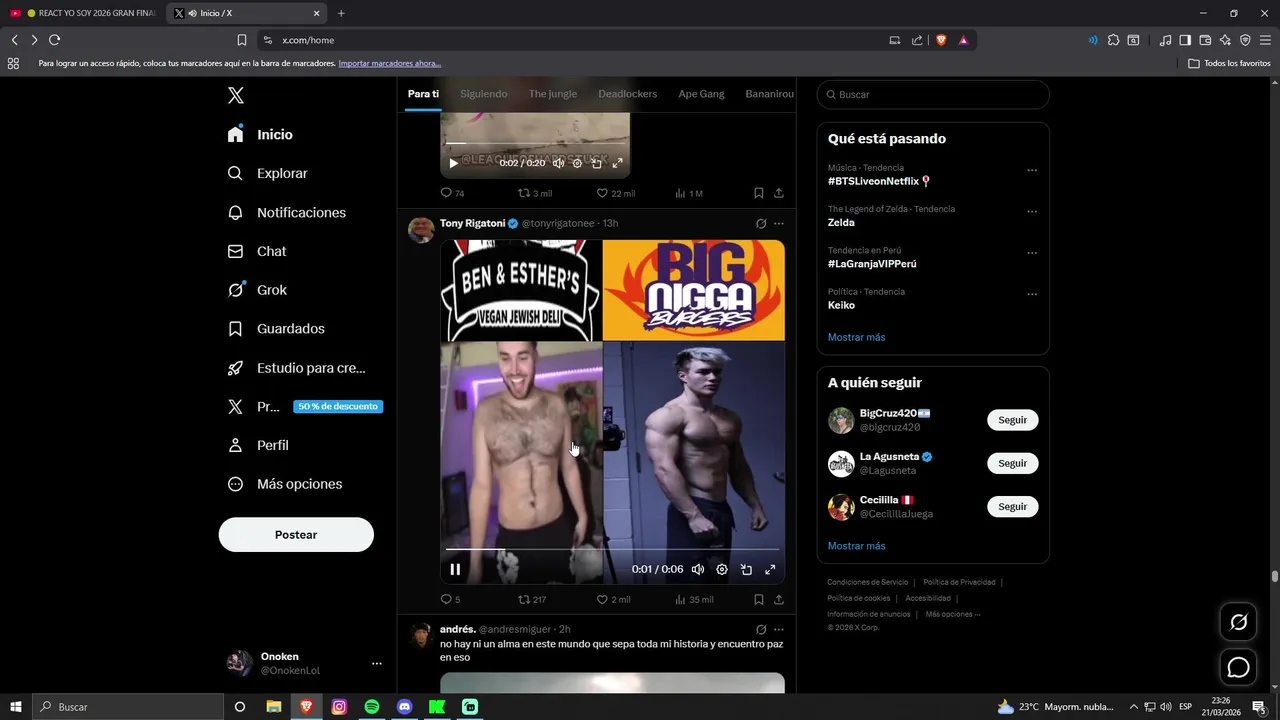Go to Inicio in the sidebar
The height and width of the screenshot is (720, 1280).
coord(260,134)
